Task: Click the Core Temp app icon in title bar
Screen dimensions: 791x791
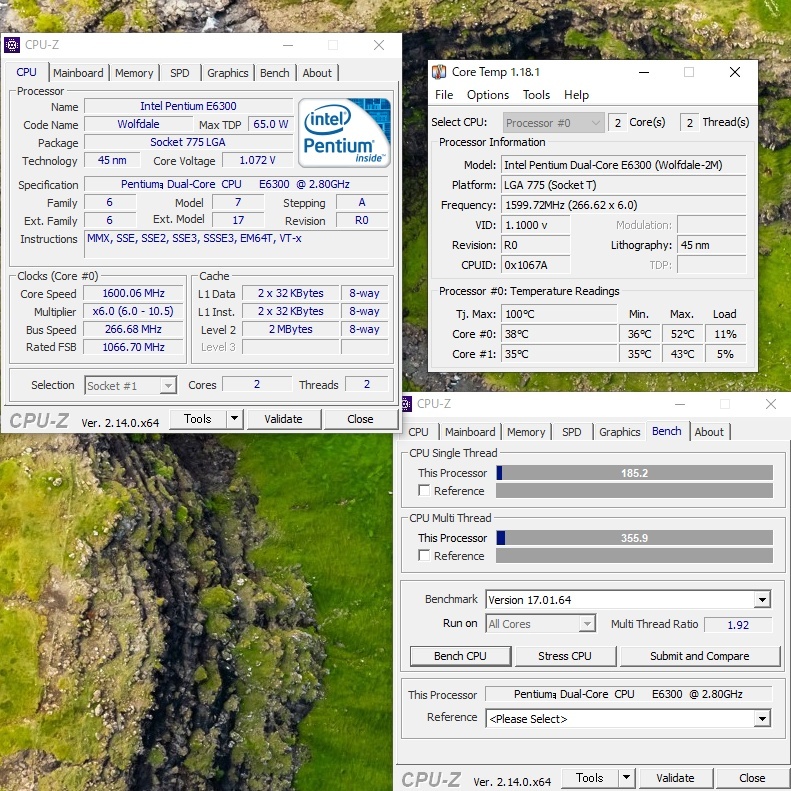Action: 439,72
